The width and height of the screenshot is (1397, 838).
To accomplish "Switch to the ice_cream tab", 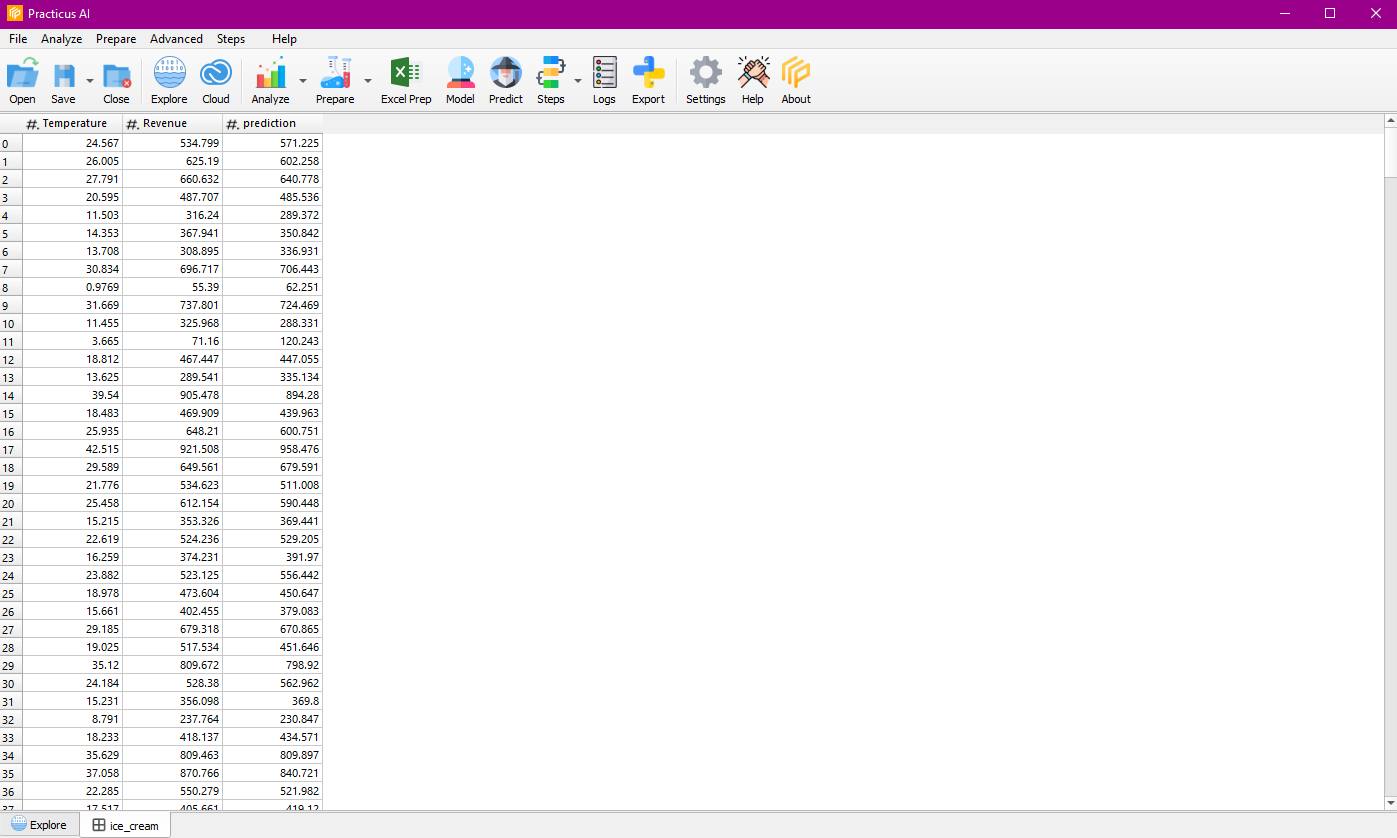I will (125, 826).
